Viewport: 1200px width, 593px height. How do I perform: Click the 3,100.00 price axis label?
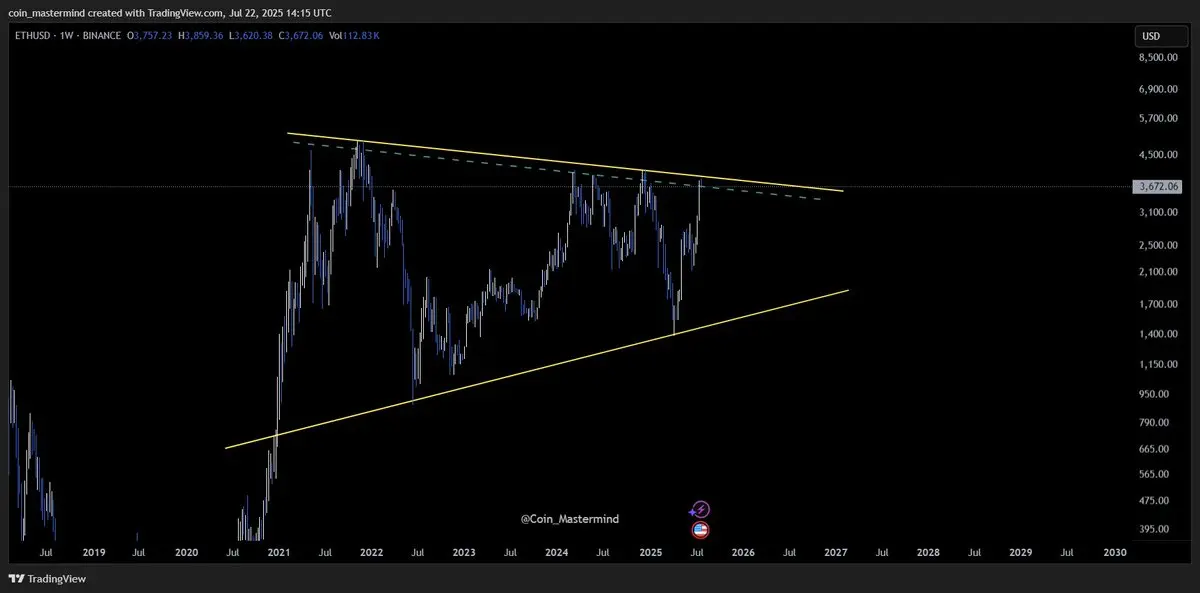click(1158, 212)
